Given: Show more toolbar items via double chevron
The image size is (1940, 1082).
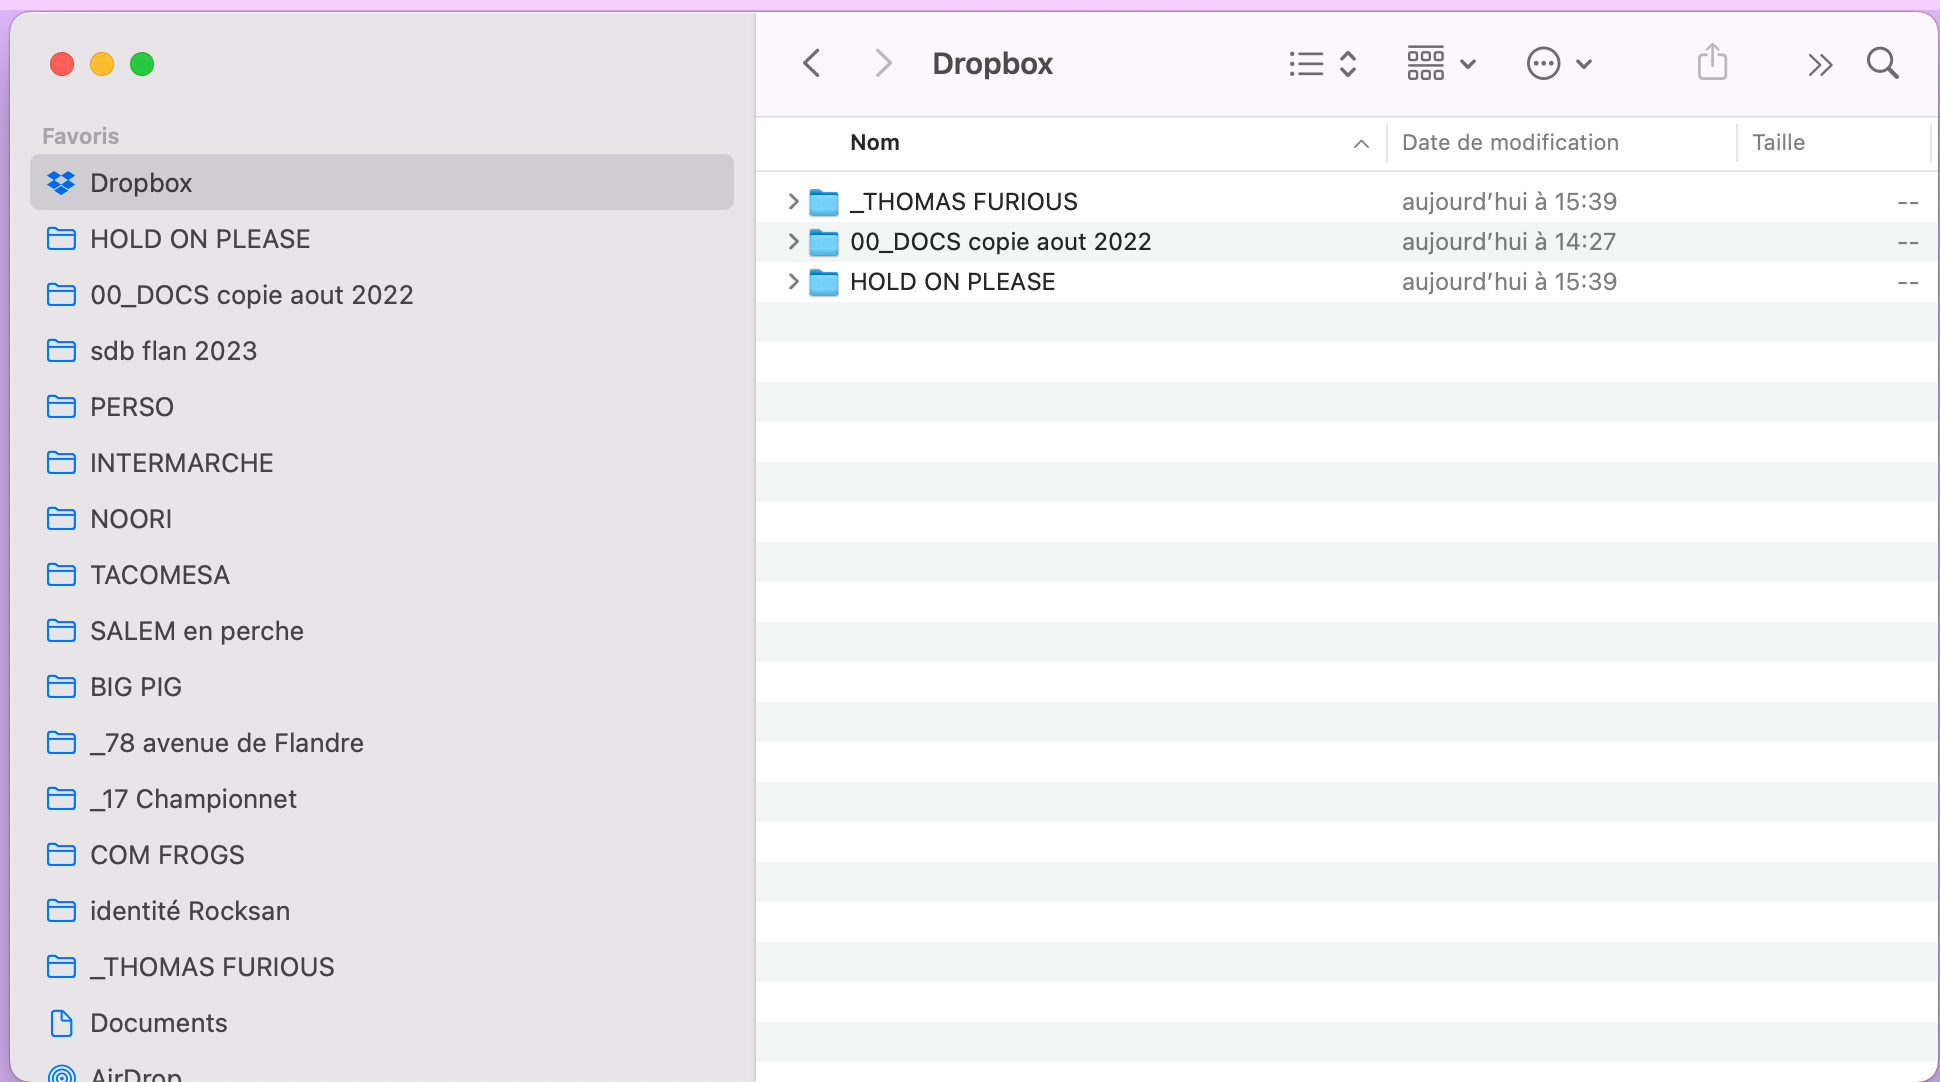Looking at the screenshot, I should click(x=1820, y=65).
